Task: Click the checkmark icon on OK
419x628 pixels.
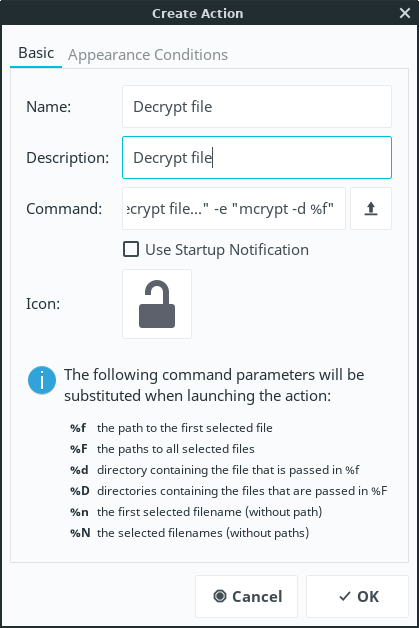Action: [x=345, y=596]
